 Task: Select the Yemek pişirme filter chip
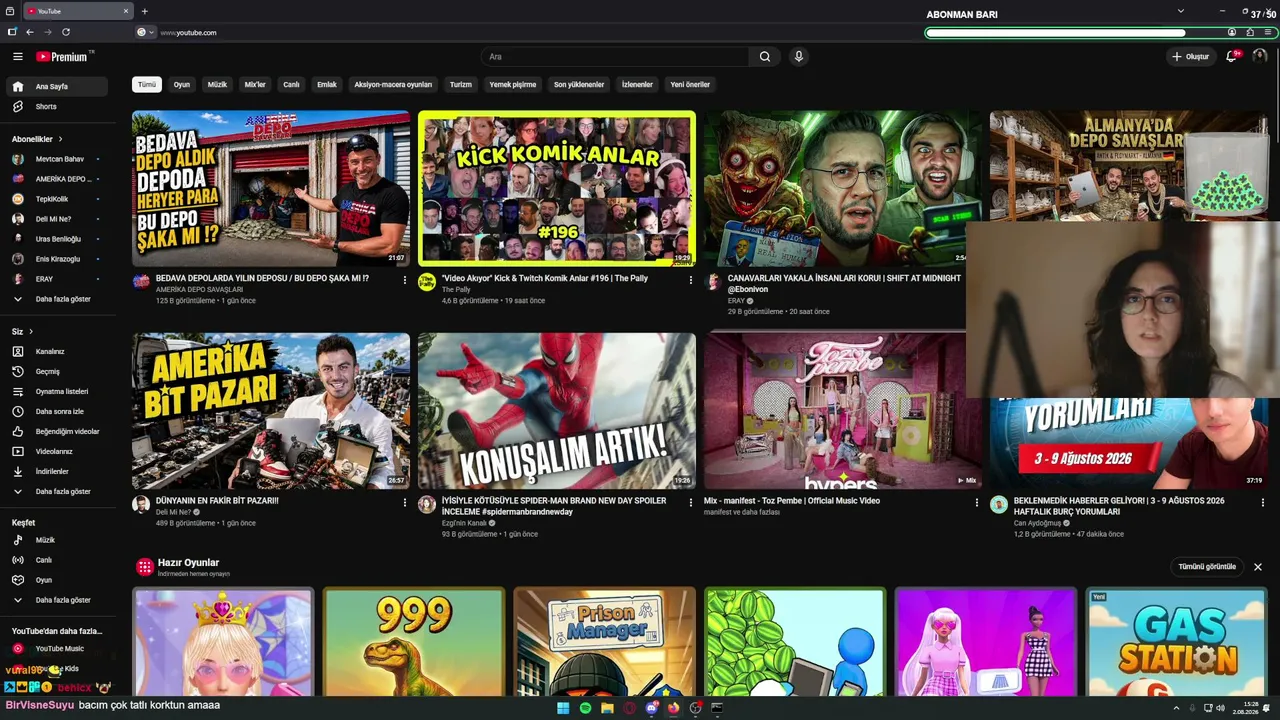[x=513, y=85]
